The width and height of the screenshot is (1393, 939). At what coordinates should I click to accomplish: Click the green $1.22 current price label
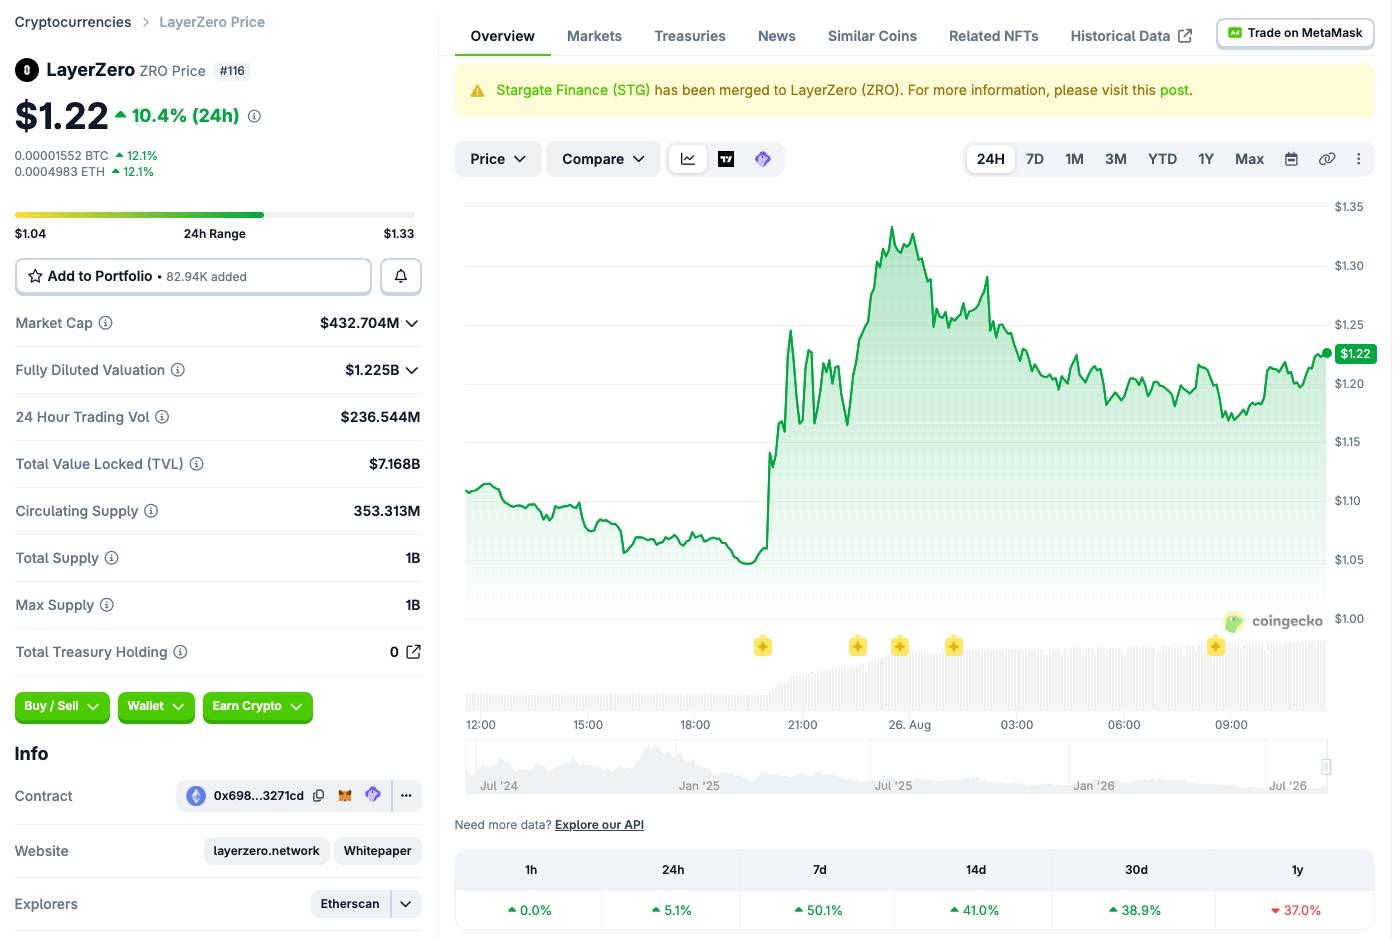click(1355, 354)
